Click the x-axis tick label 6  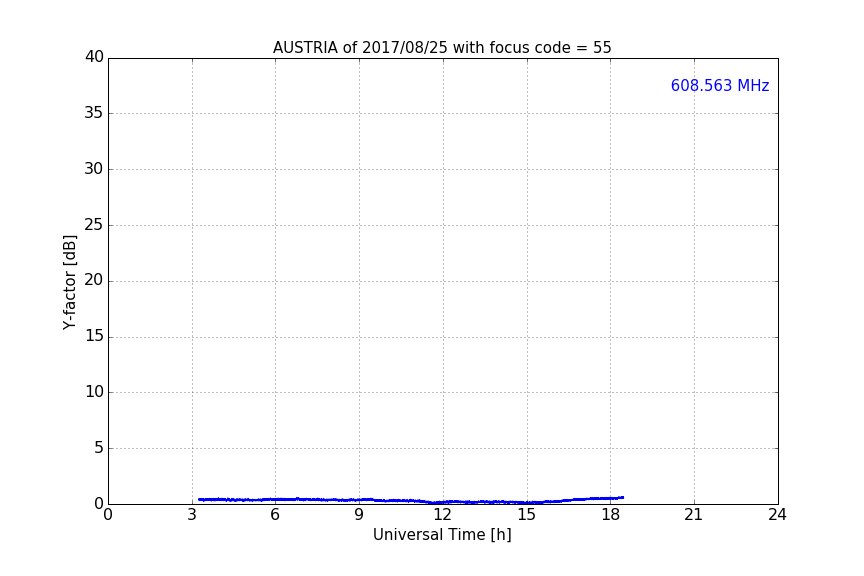click(x=275, y=515)
